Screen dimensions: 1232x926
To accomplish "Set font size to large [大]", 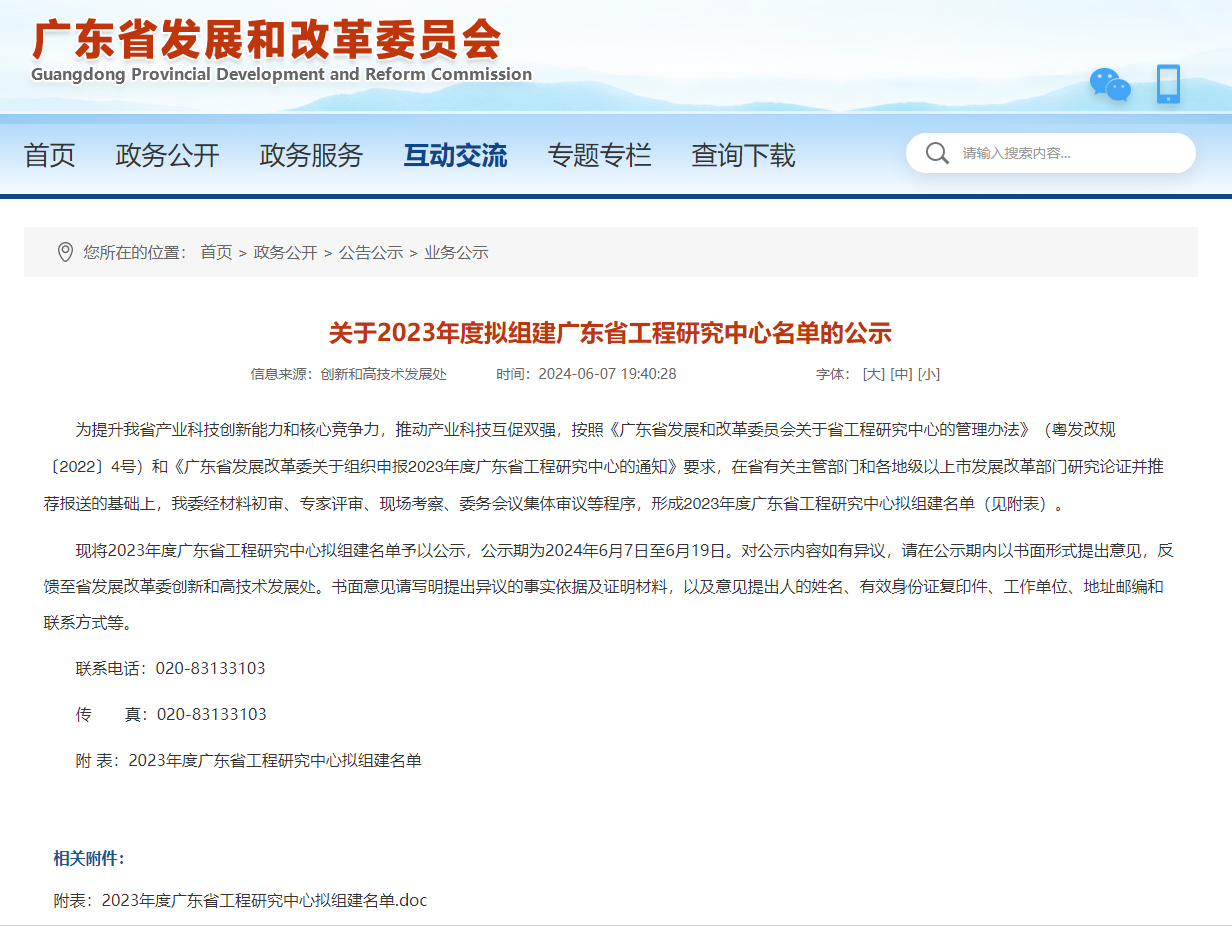I will pos(873,374).
